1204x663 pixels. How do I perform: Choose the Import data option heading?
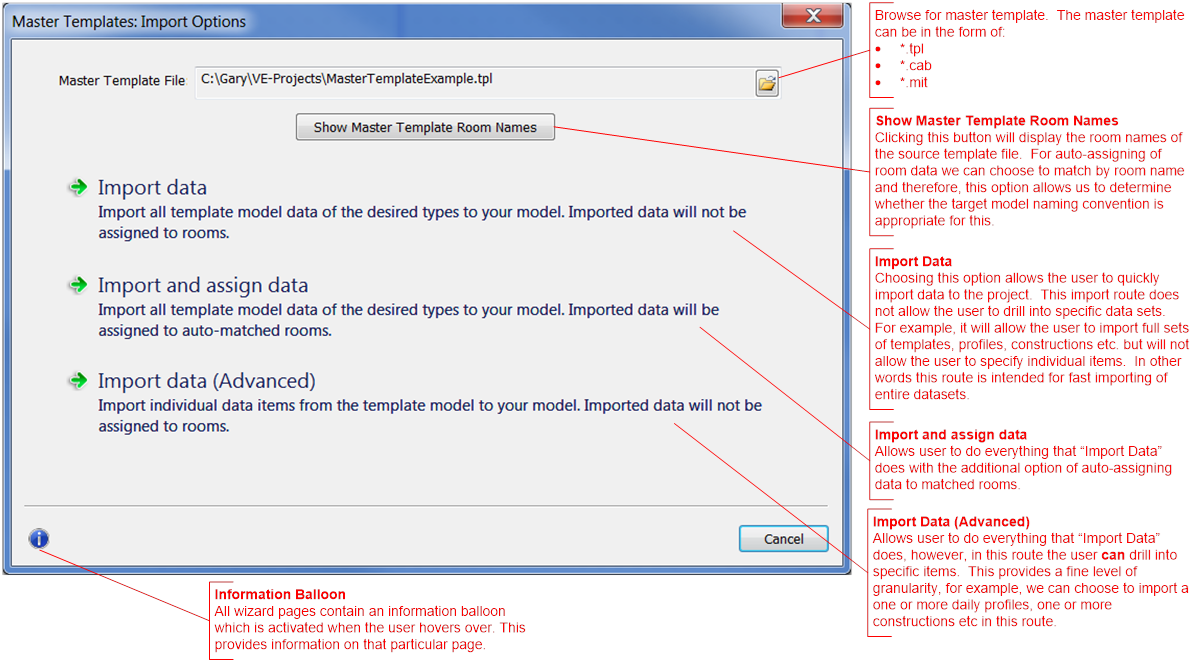tap(152, 188)
